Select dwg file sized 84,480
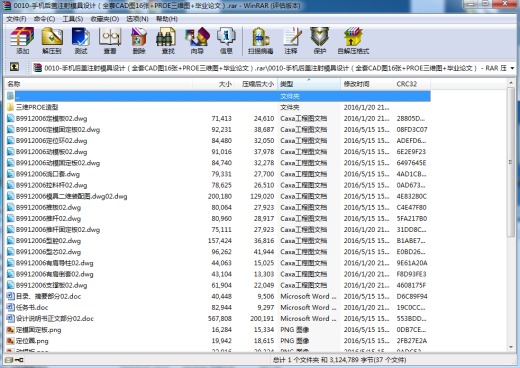 (218, 140)
